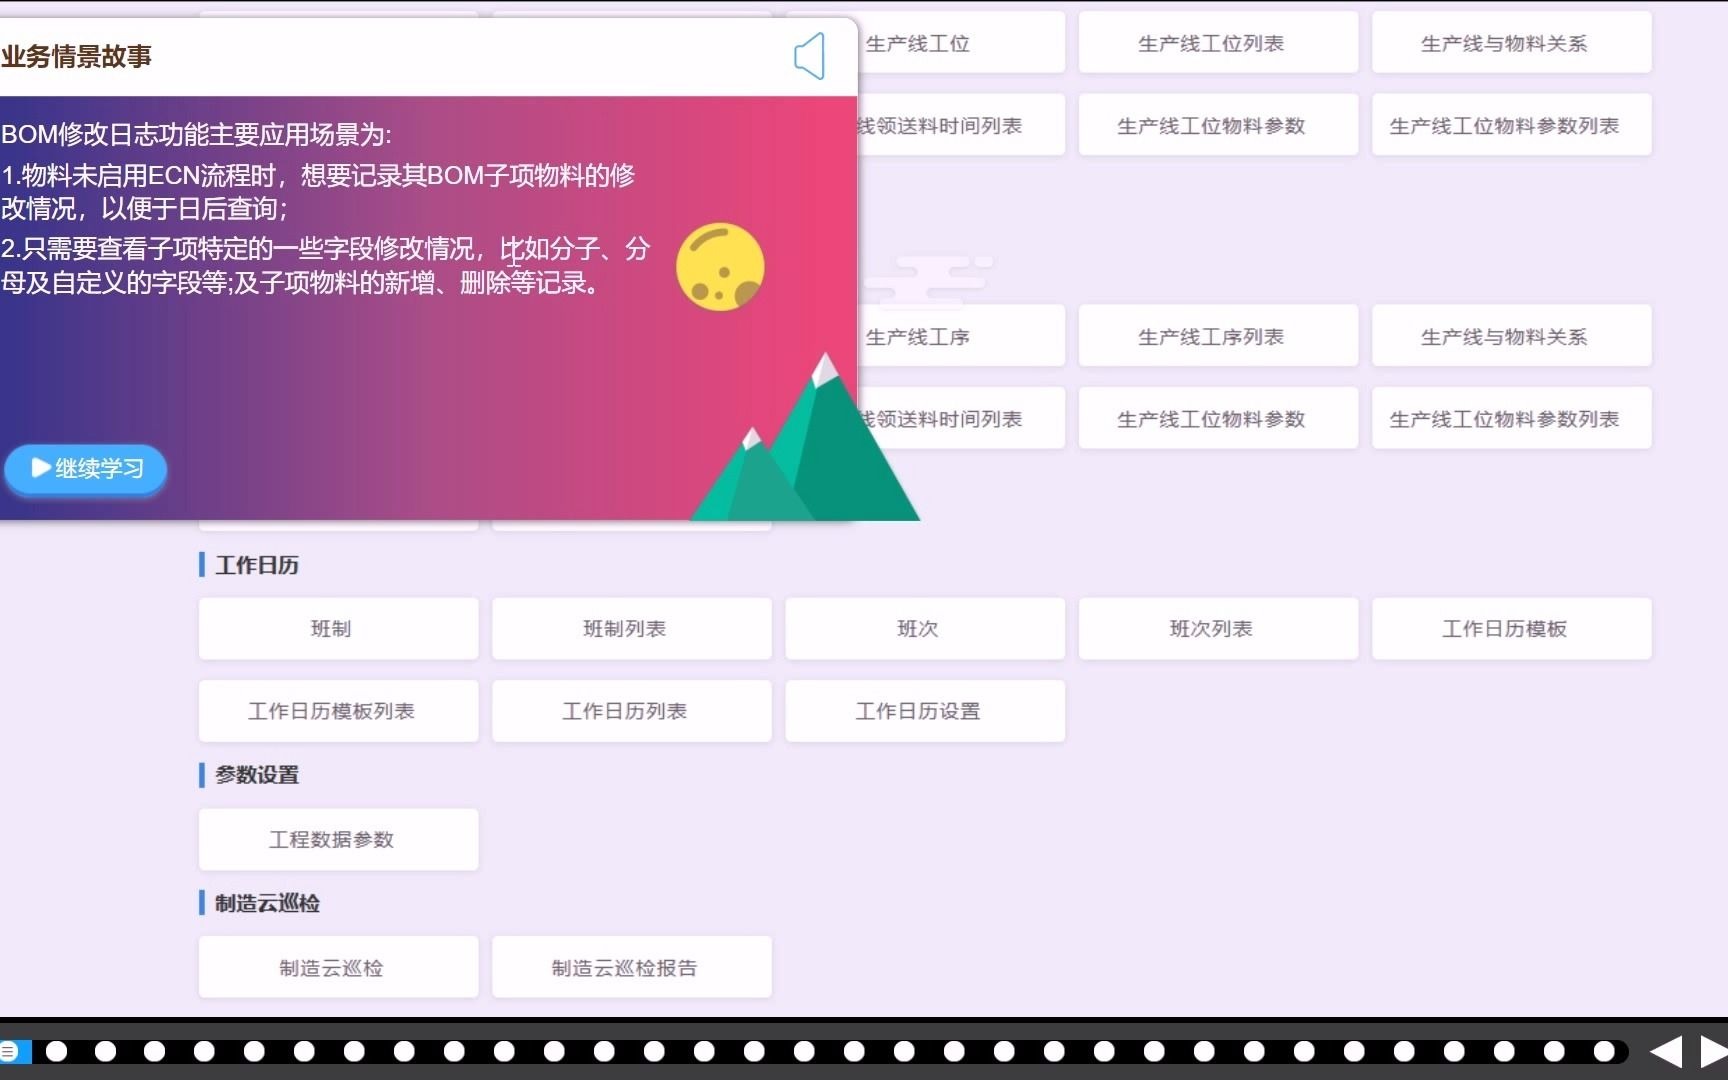This screenshot has width=1728, height=1080.
Task: Open 制造云巡检报告
Action: pyautogui.click(x=631, y=967)
